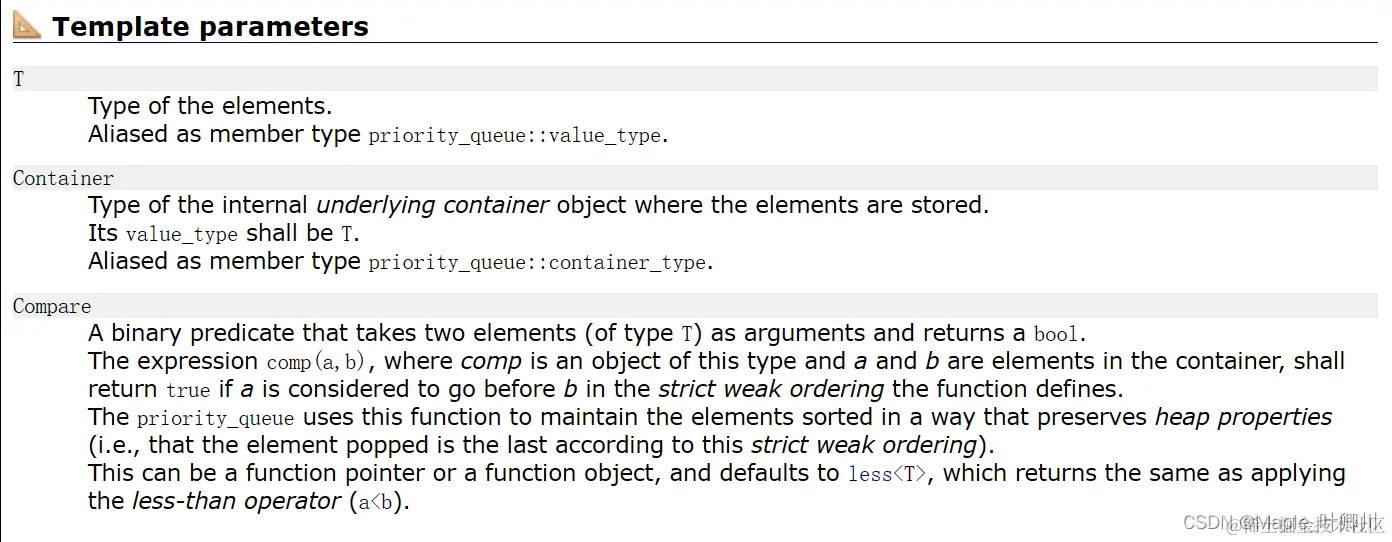Click the italic heap properties phrase

tap(1244, 417)
